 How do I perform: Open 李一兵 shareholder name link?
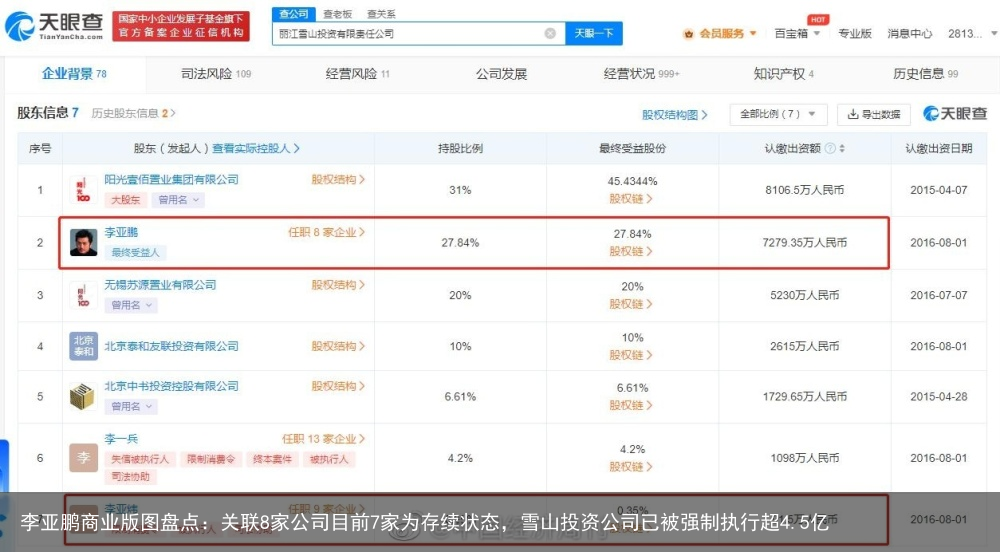(x=121, y=439)
